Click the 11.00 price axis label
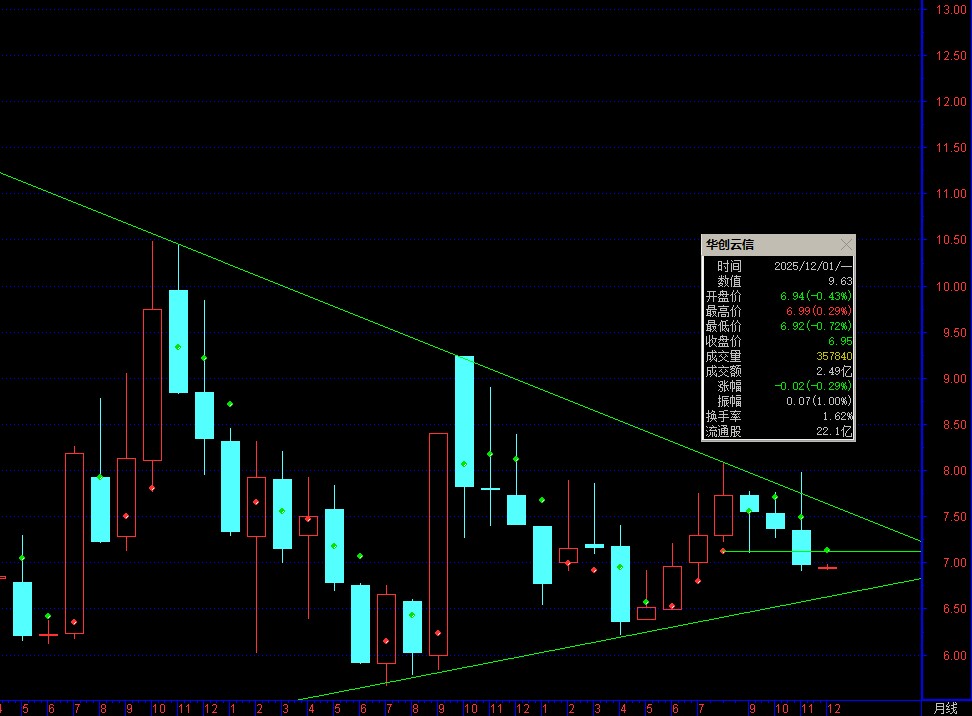This screenshot has width=972, height=716. point(951,193)
